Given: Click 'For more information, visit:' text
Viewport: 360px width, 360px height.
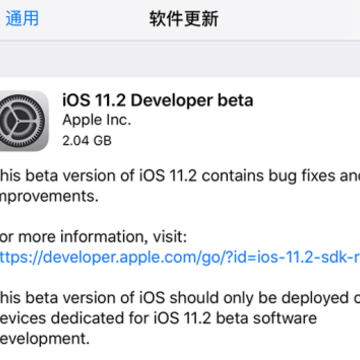Looking at the screenshot, I should click(93, 237).
